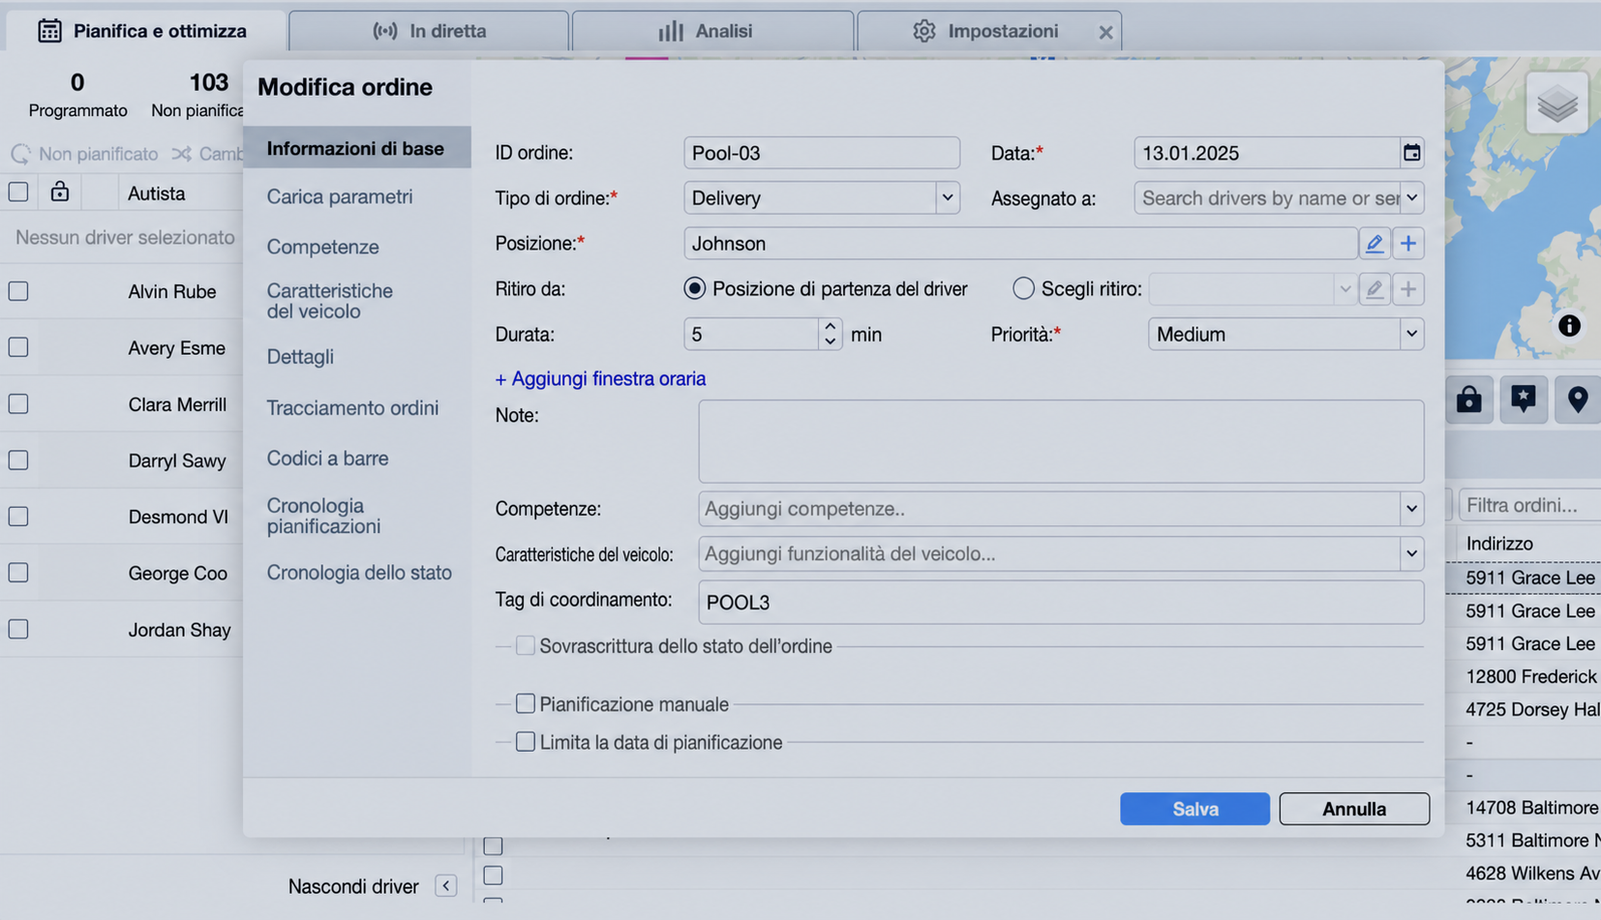Switch to the Analisi tab
1601x920 pixels.
712,31
